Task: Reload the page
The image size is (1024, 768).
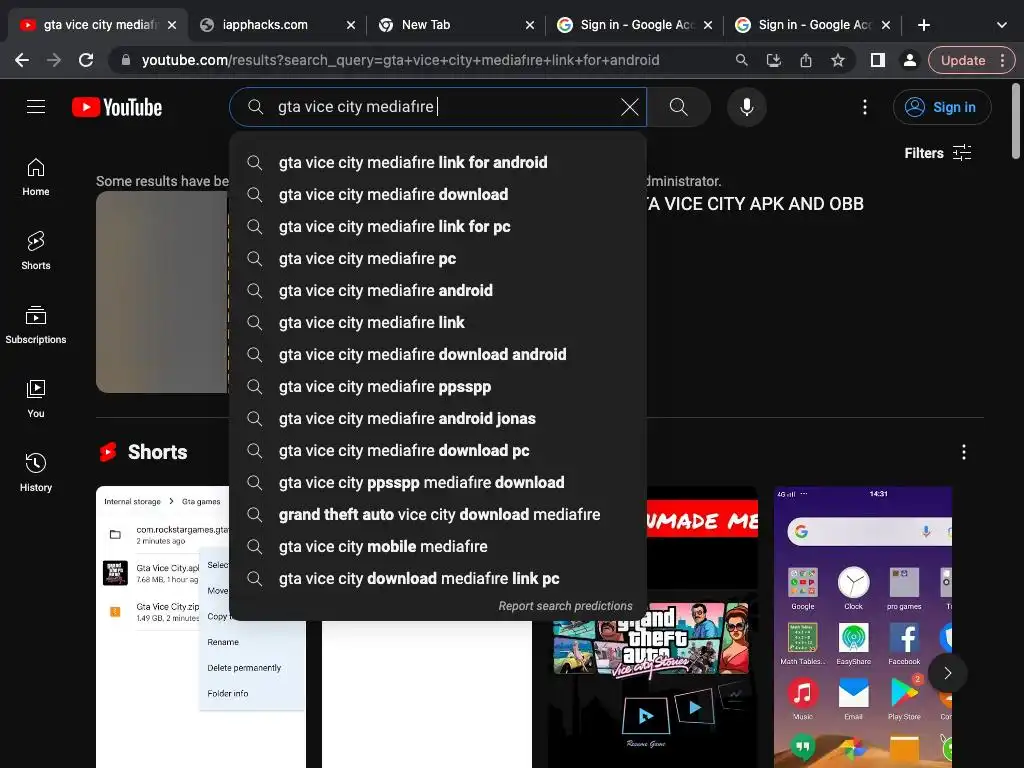Action: pos(86,60)
